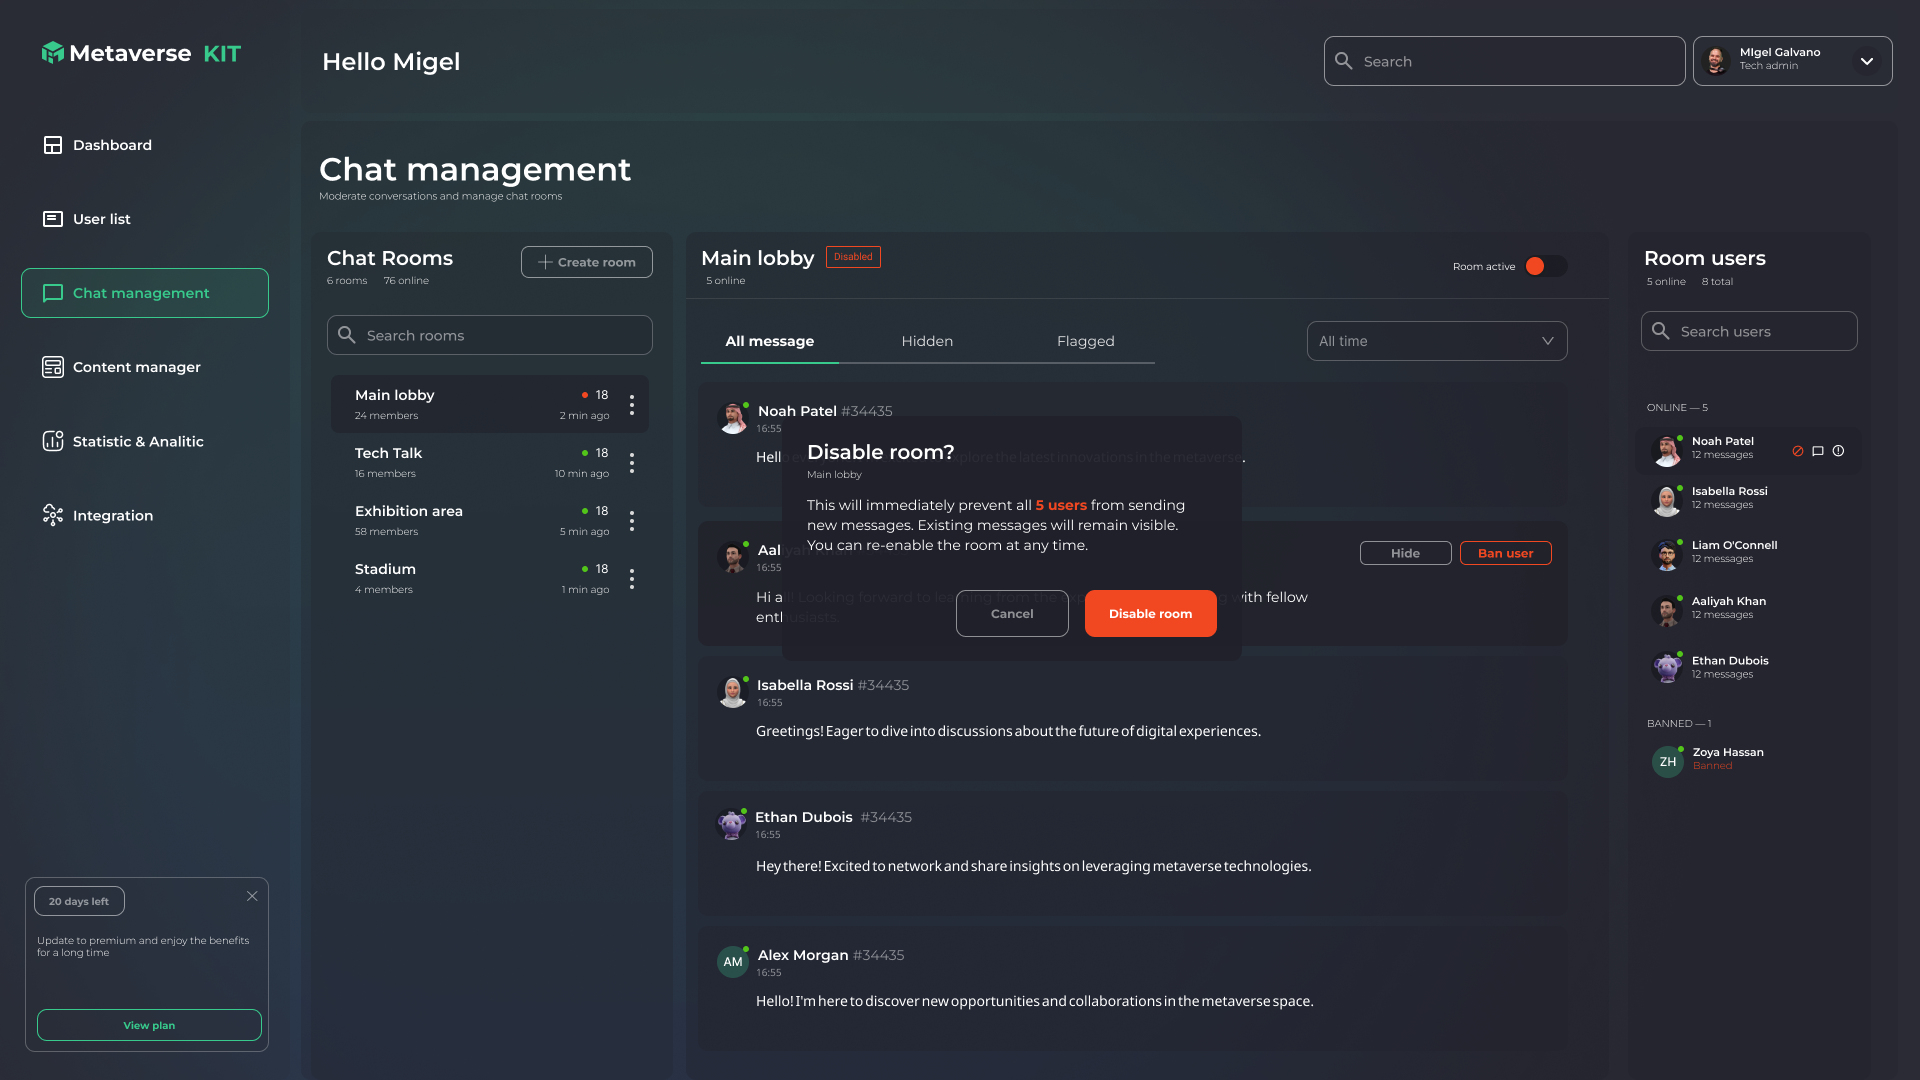Go to Statistic & Analitic in sidebar
Image resolution: width=1920 pixels, height=1080 pixels.
138,441
